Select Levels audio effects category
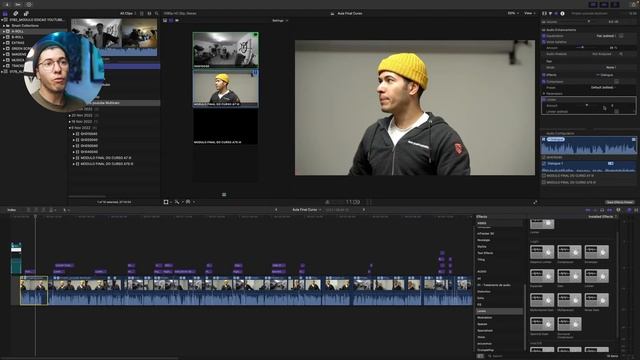640x360 pixels. (x=499, y=311)
